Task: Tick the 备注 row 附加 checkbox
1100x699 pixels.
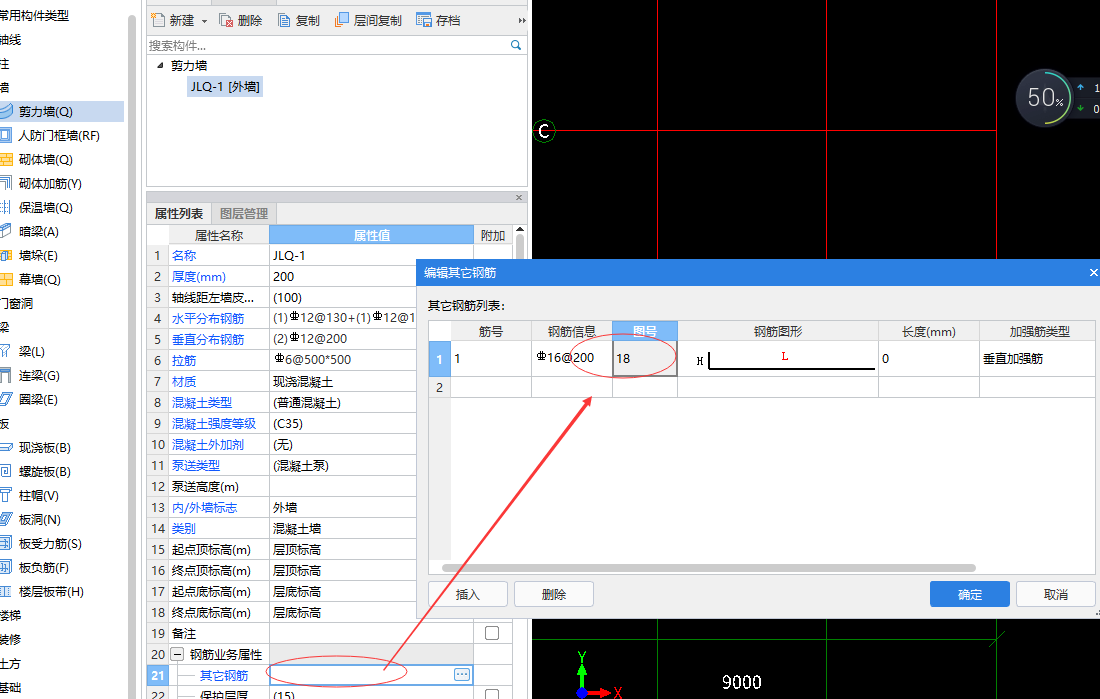Action: (x=492, y=633)
